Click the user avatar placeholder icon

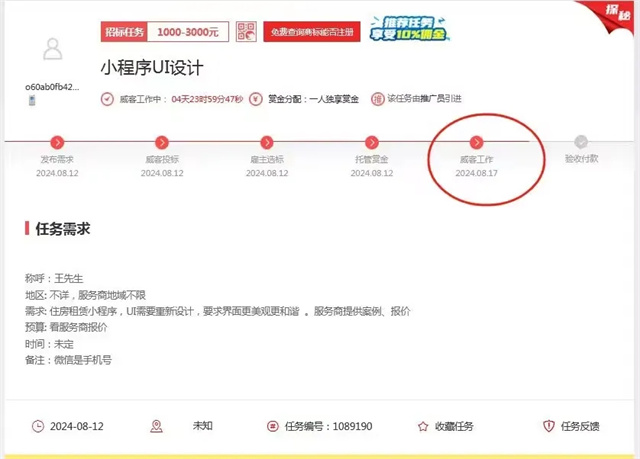(x=53, y=49)
